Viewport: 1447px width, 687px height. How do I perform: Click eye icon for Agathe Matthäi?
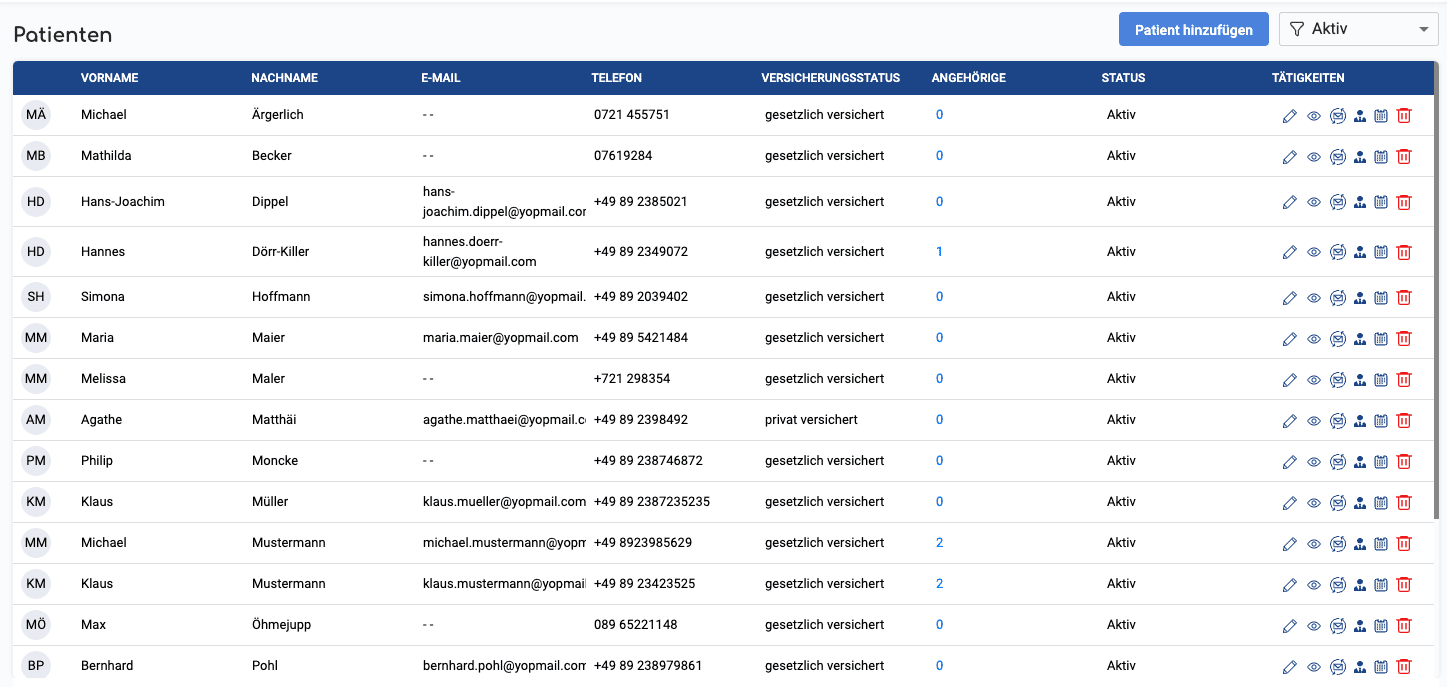(1314, 421)
